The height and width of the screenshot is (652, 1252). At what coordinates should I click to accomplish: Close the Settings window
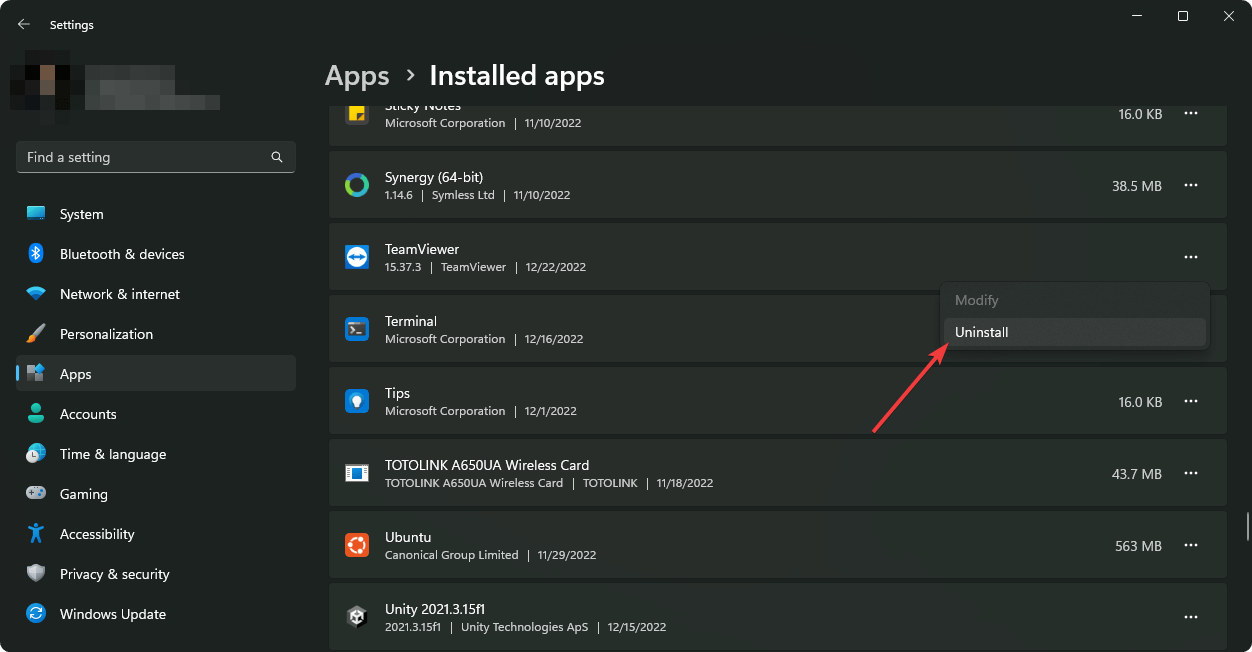[x=1229, y=16]
